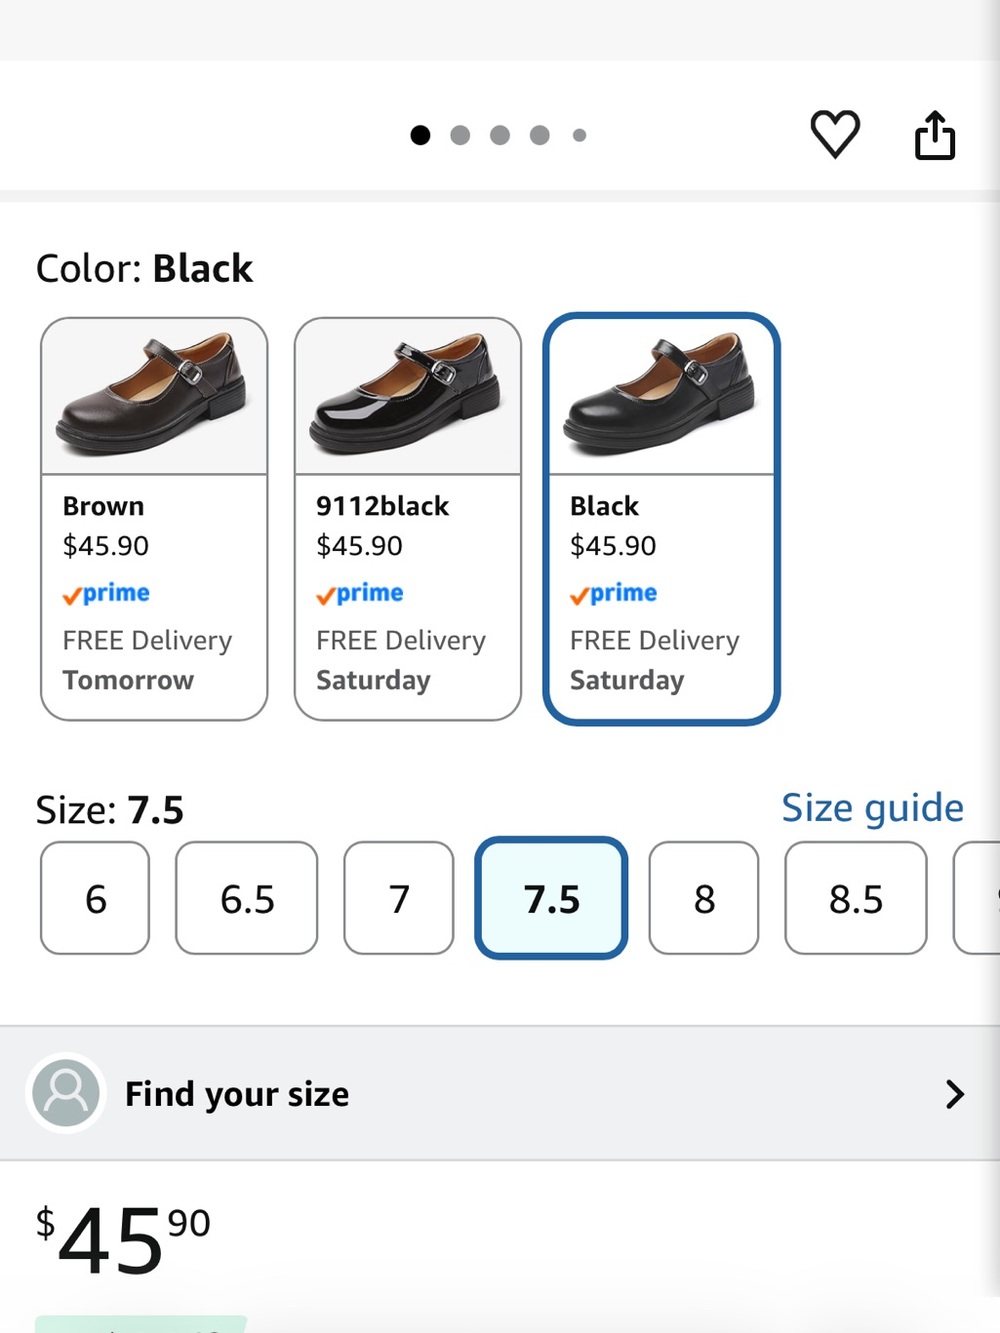Image resolution: width=1000 pixels, height=1333 pixels.
Task: Select size 6.5 option
Action: pyautogui.click(x=247, y=898)
